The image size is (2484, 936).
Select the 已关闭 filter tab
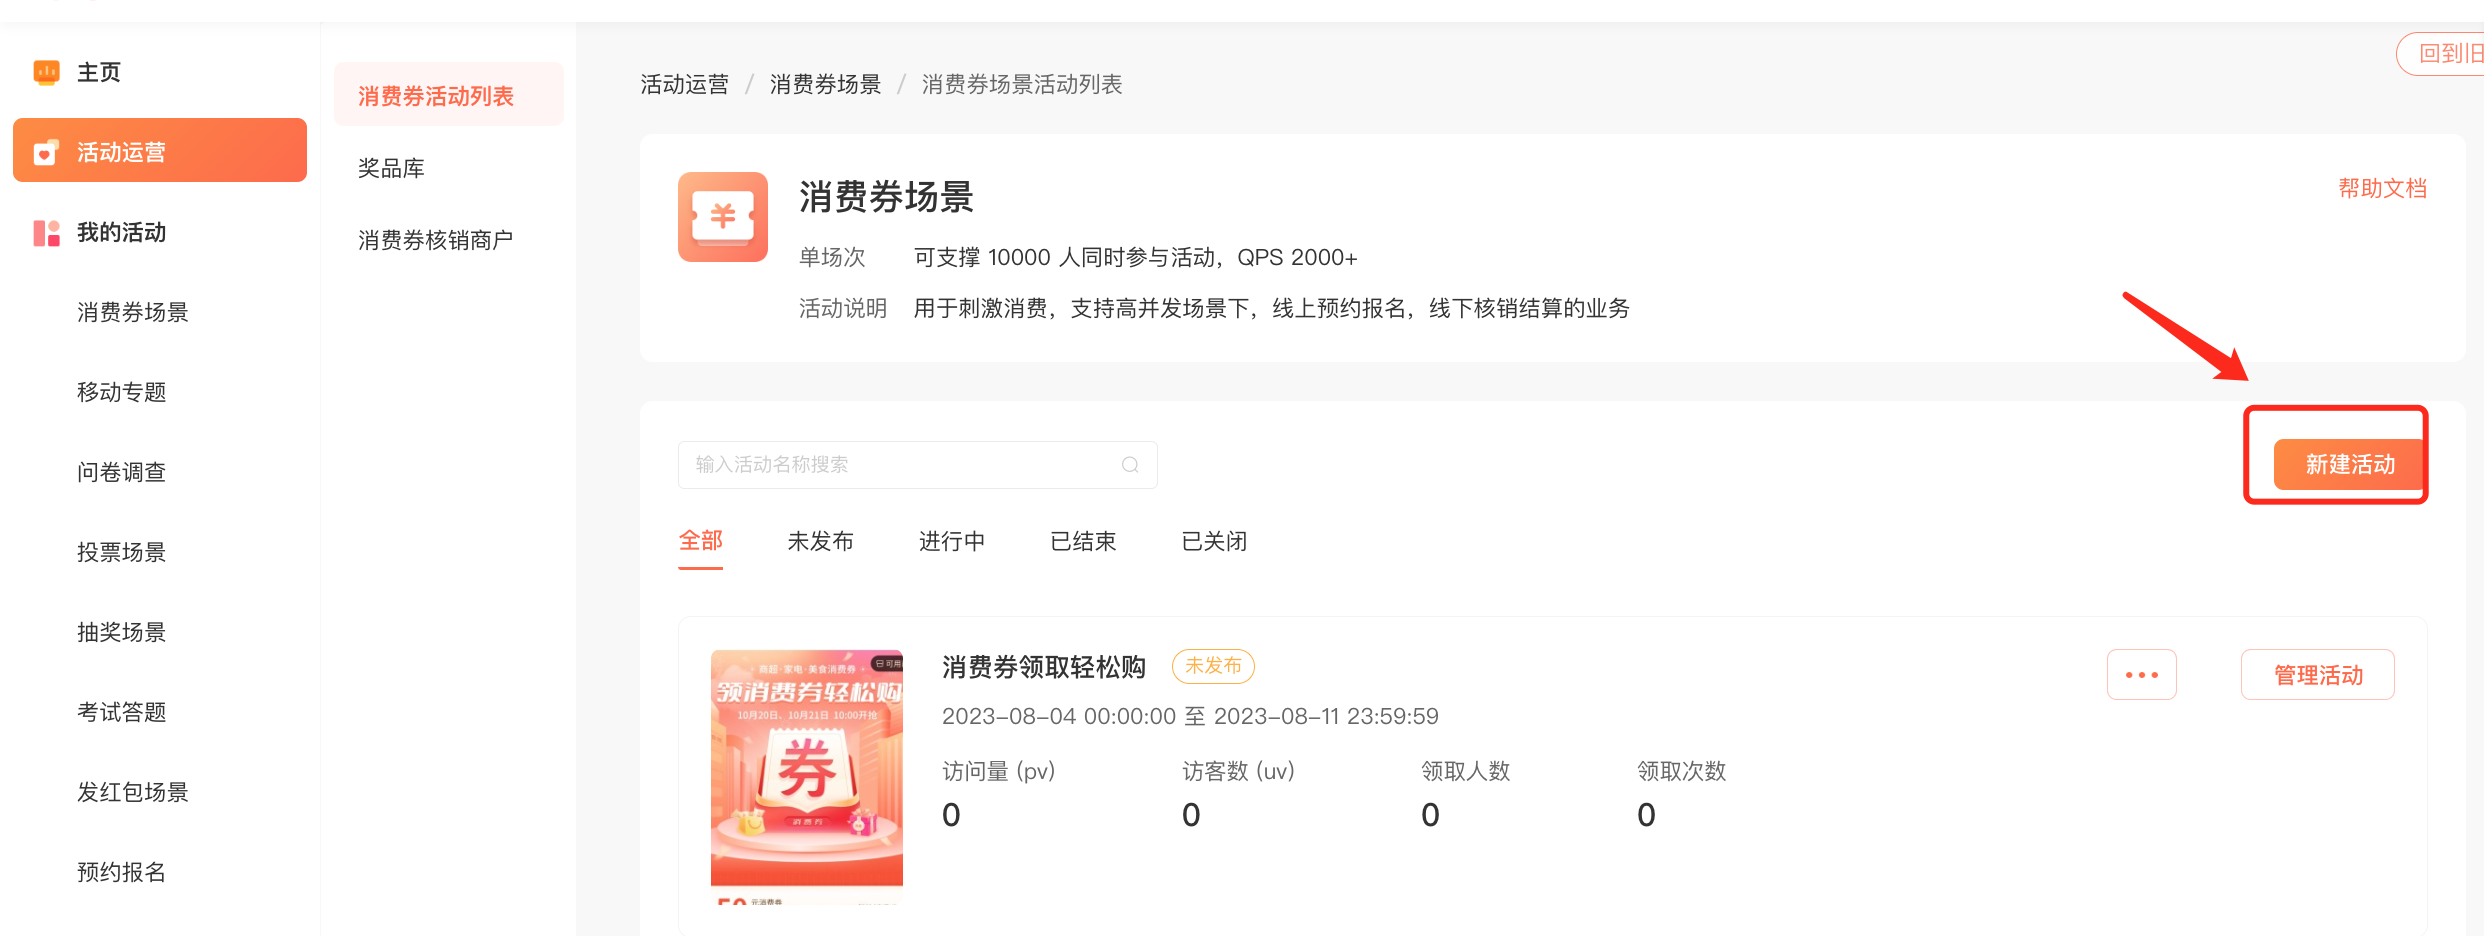[1213, 541]
